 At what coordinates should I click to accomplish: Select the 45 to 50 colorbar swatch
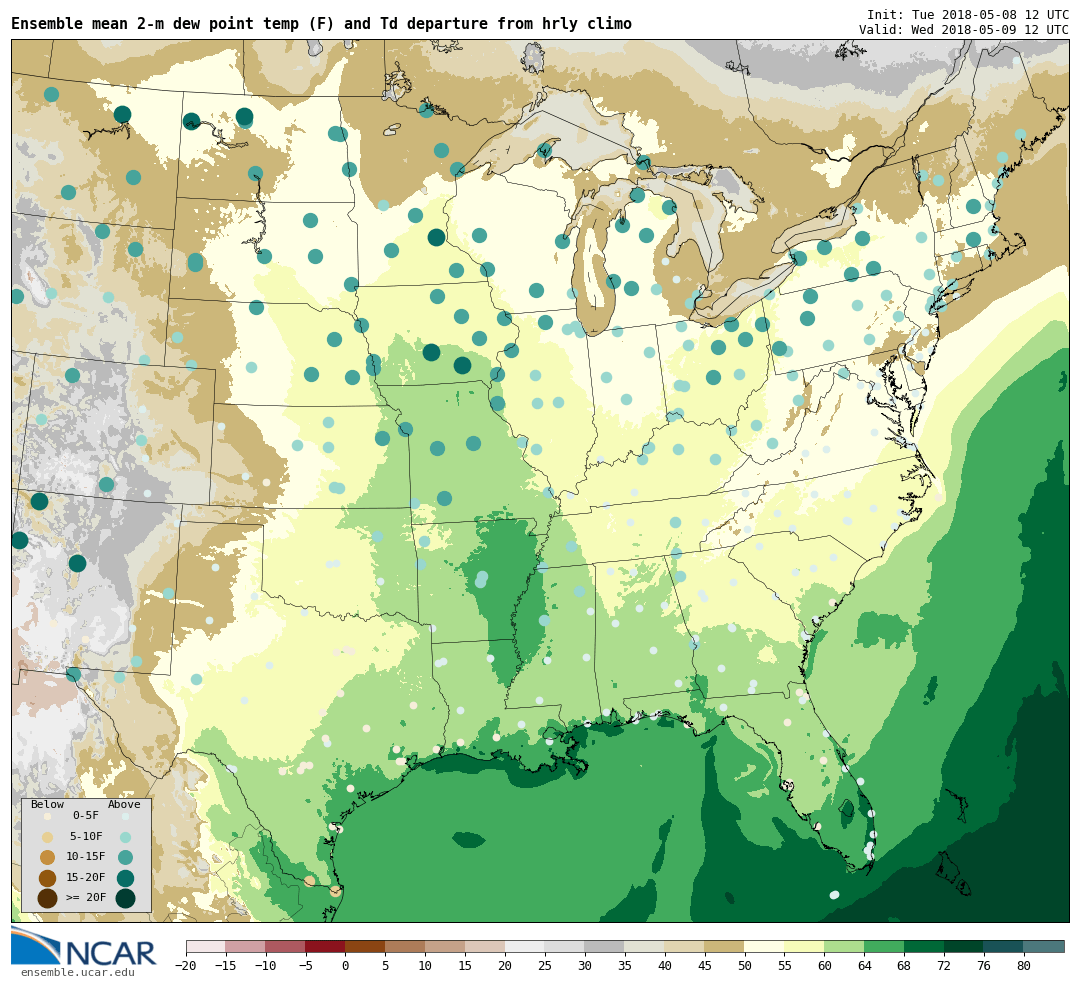tap(724, 946)
